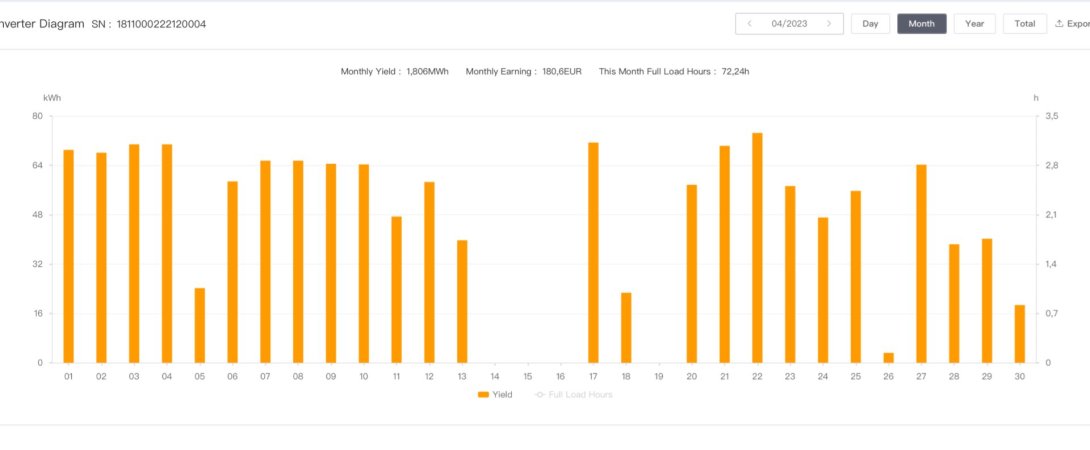Click the yield bar for day 01
The height and width of the screenshot is (450, 1090).
click(69, 256)
